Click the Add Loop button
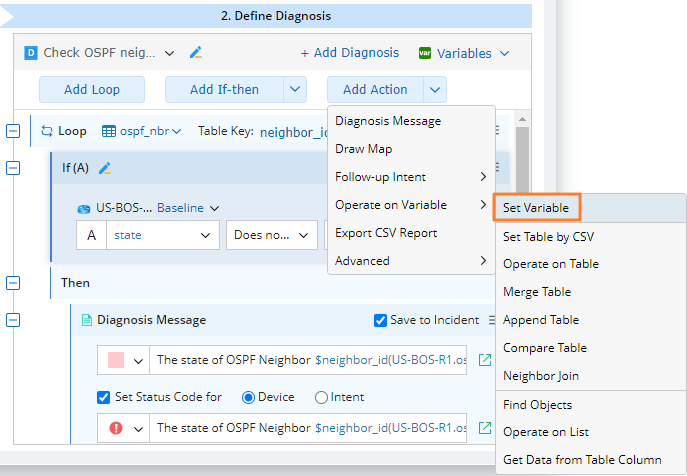Screen dimensions: 687x476 (x=92, y=89)
